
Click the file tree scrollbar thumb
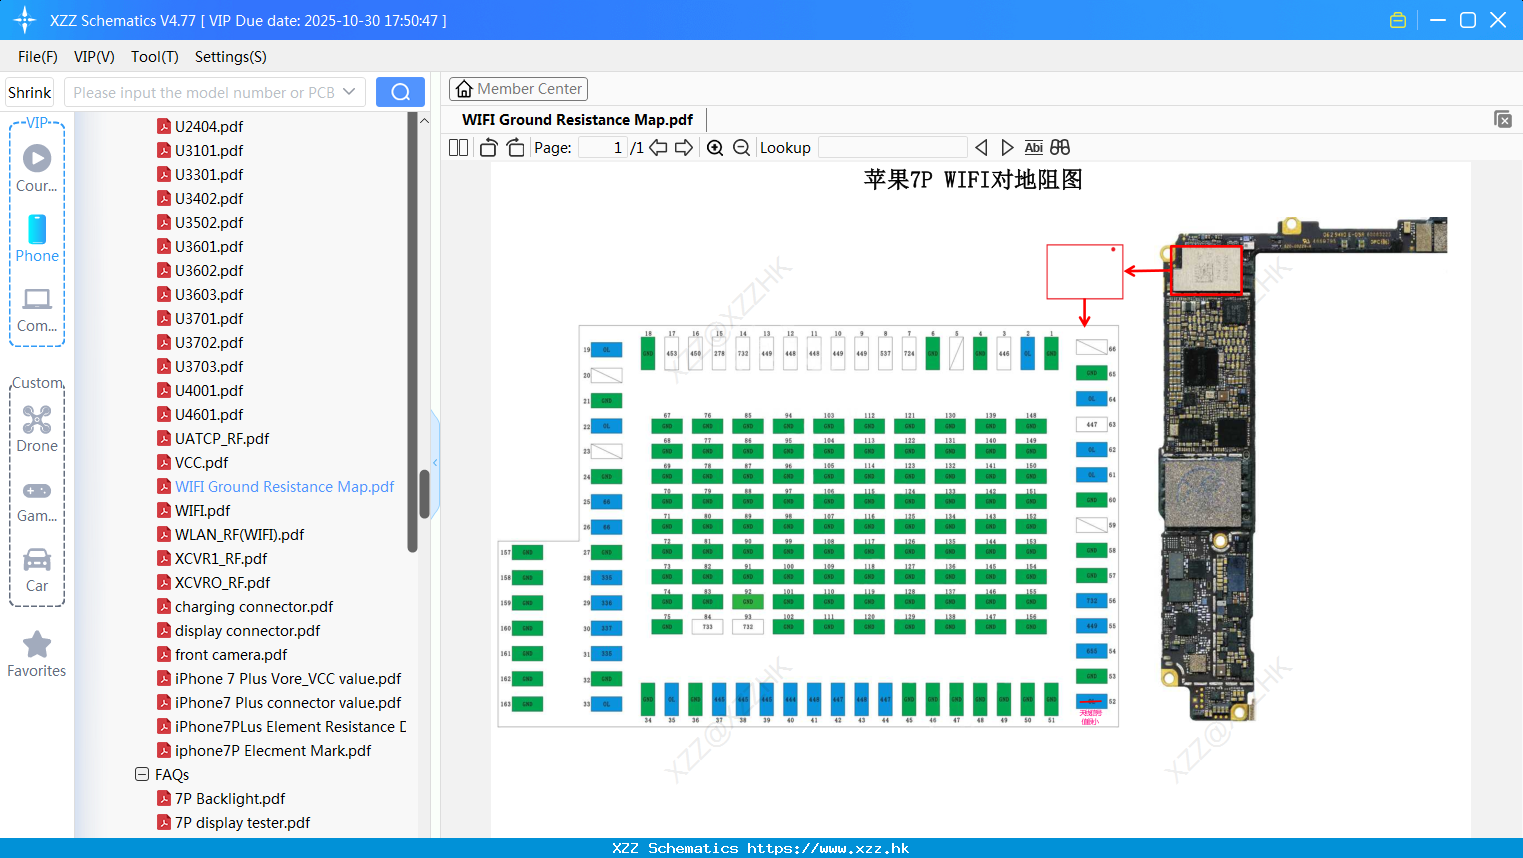point(424,494)
